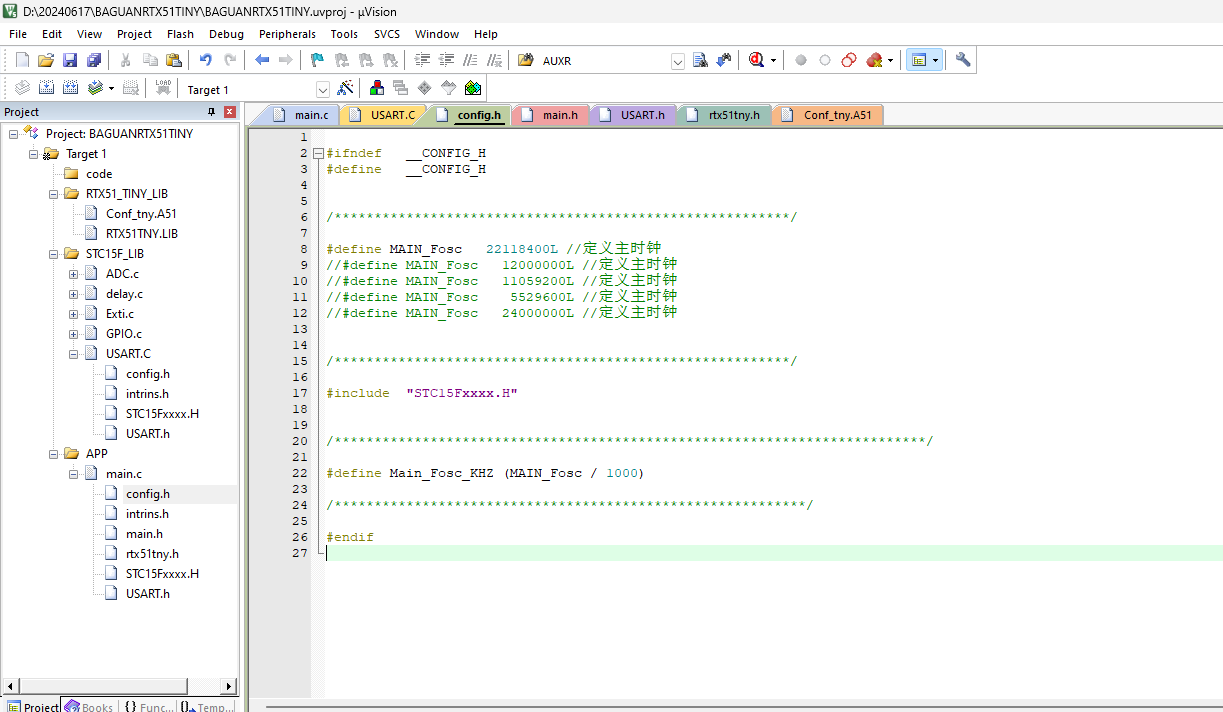This screenshot has width=1223, height=712.
Task: Insert a bookmark with the flag icon
Action: tap(317, 60)
